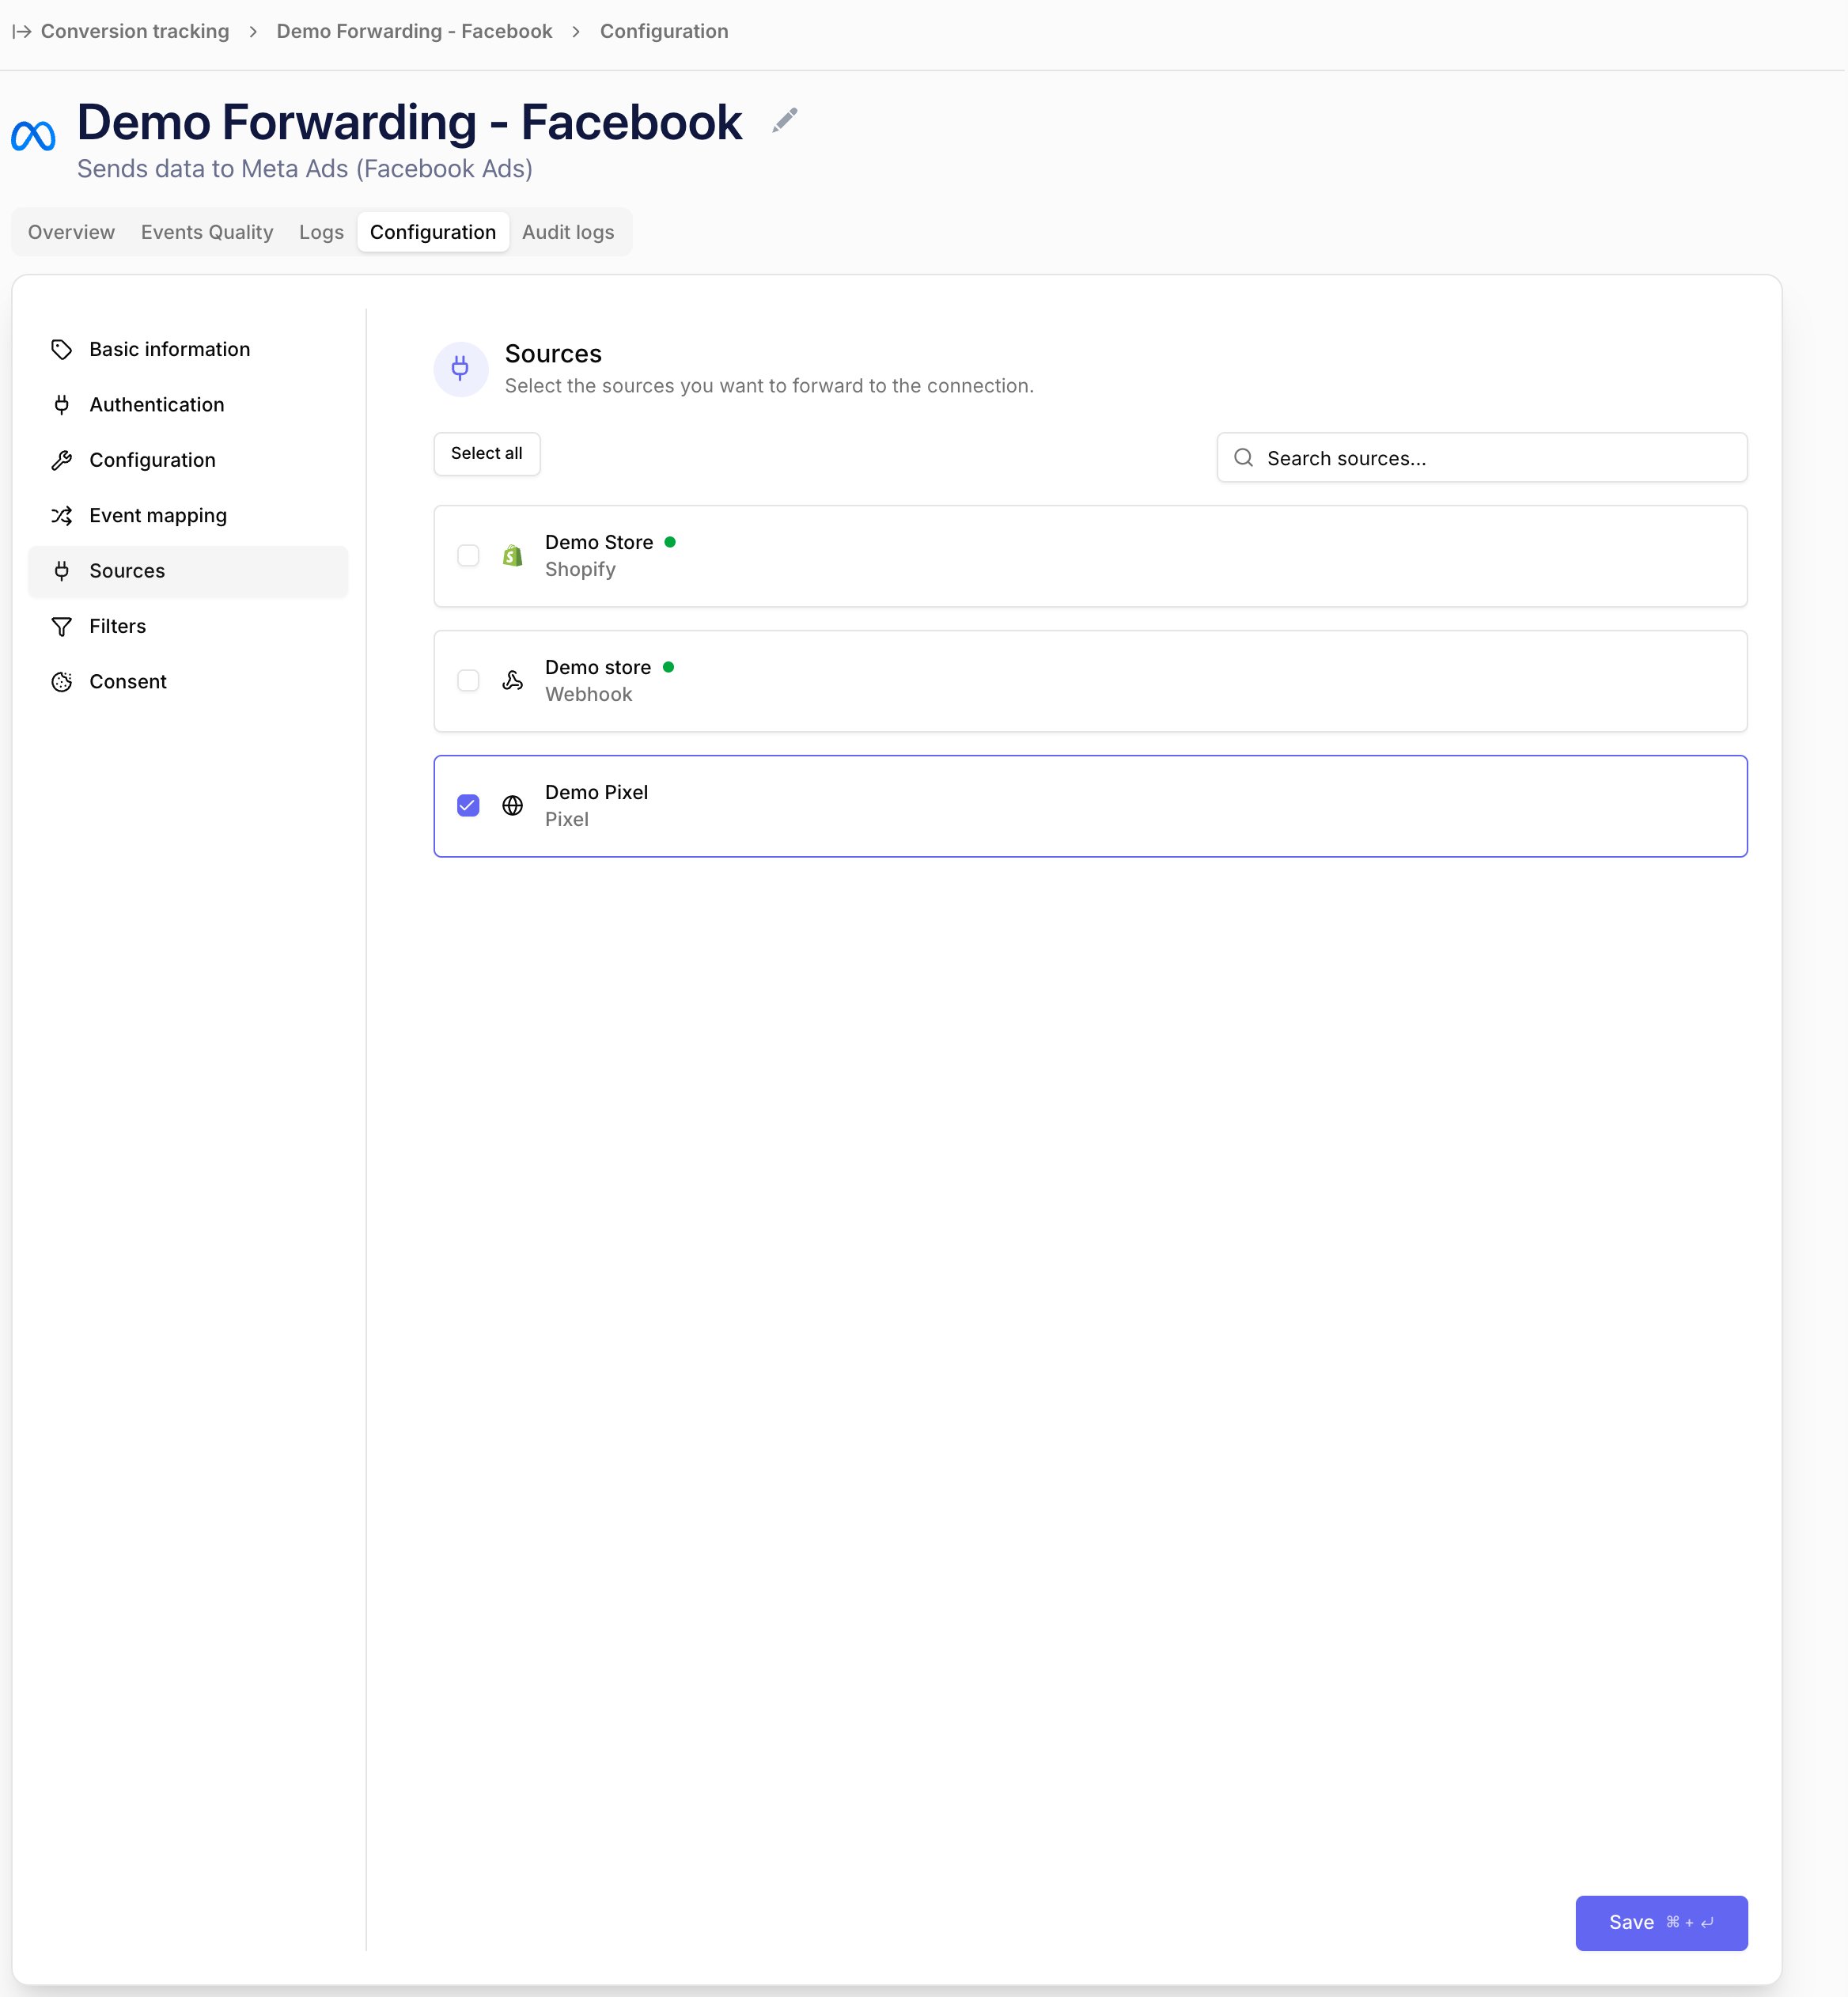Open the Authentication section

point(188,405)
